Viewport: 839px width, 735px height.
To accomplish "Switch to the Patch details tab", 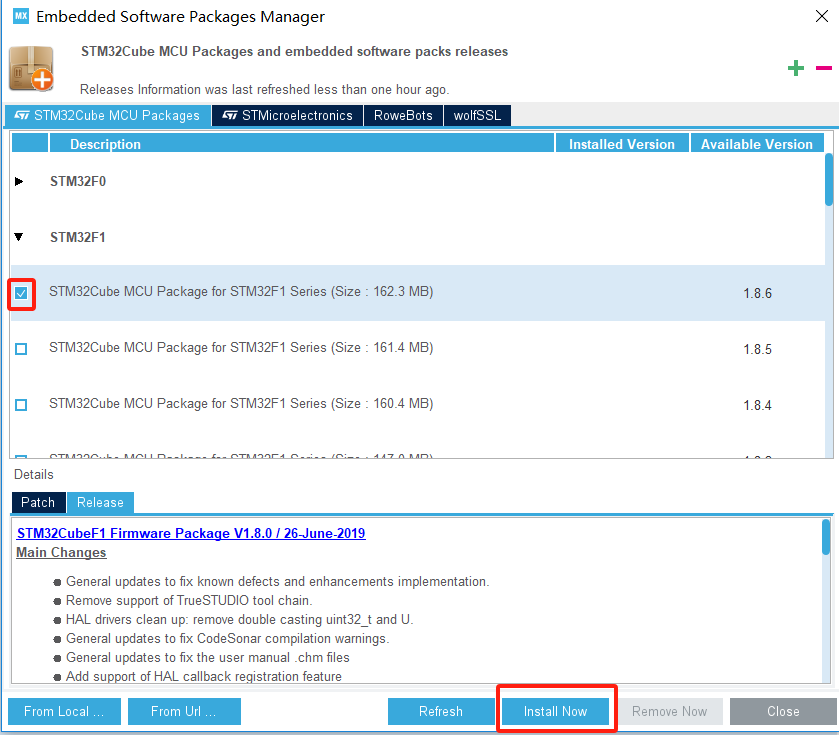I will tap(38, 503).
